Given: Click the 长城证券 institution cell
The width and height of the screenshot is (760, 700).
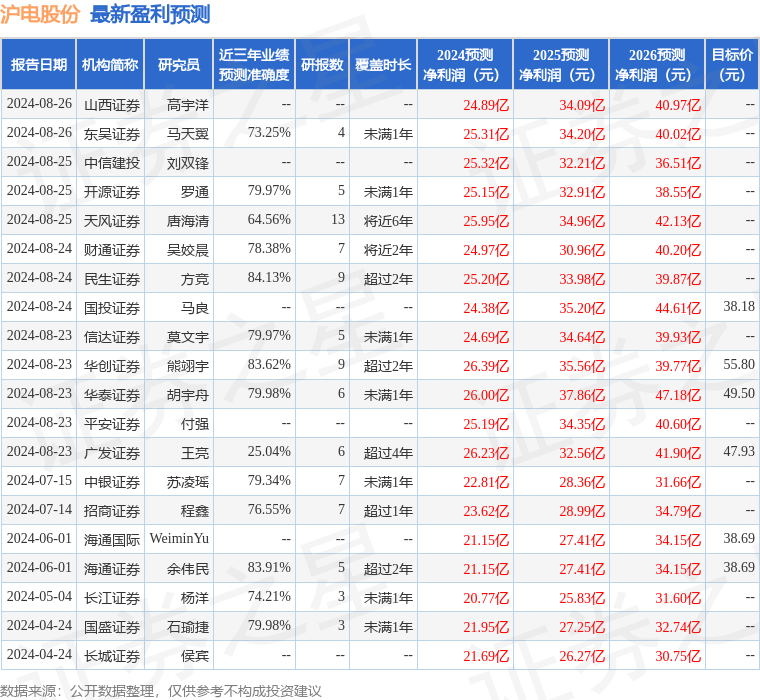Looking at the screenshot, I should coord(112,656).
